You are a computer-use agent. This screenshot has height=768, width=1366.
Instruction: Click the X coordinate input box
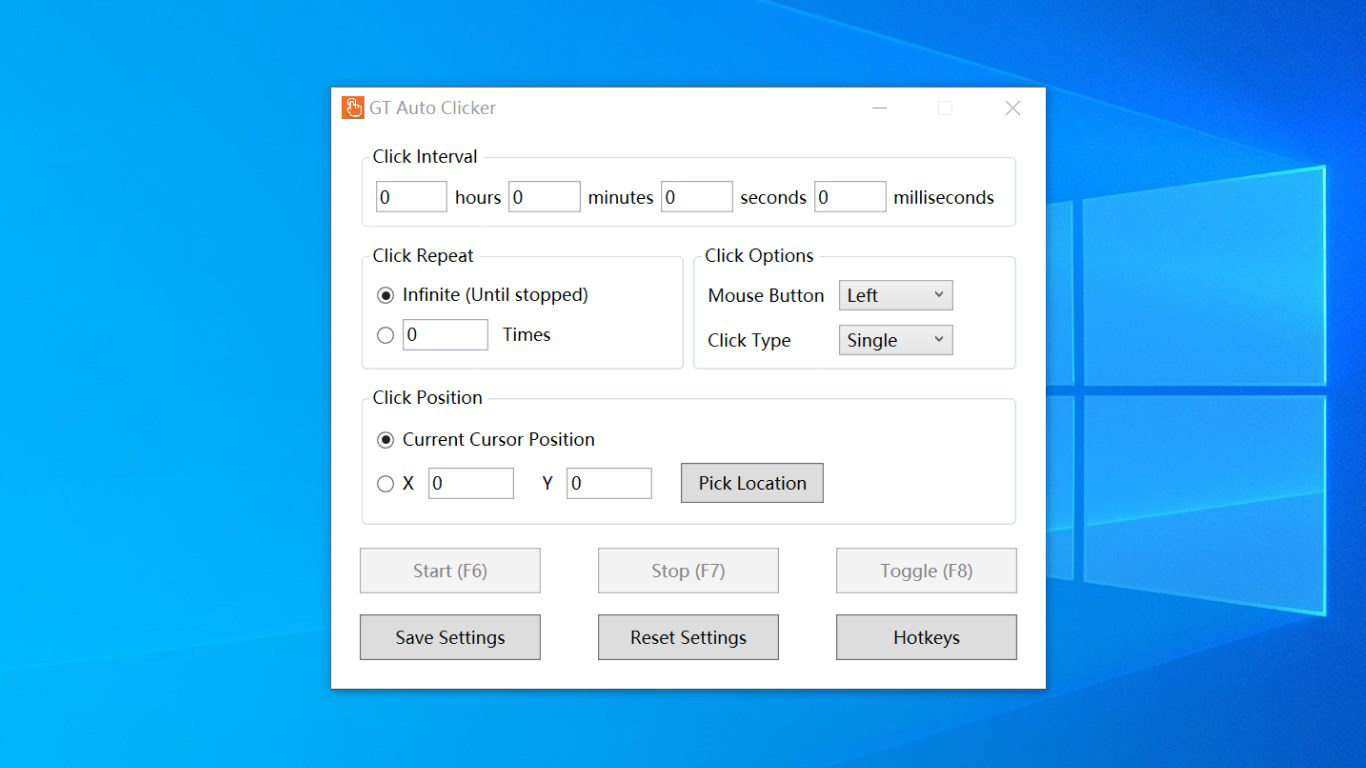tap(471, 483)
